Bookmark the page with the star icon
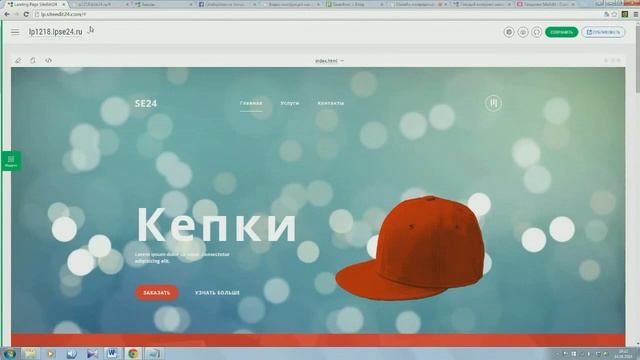 pos(615,14)
